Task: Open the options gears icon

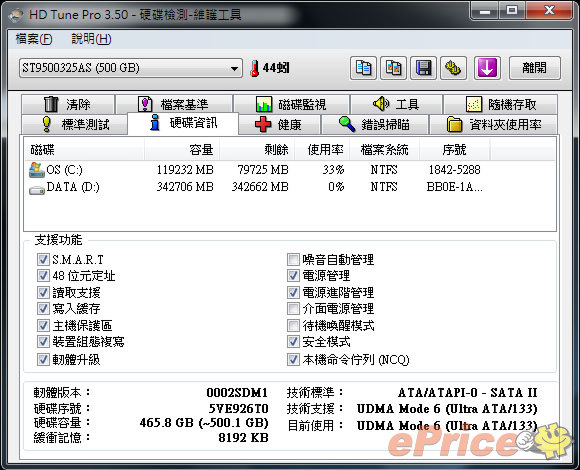Action: (453, 68)
